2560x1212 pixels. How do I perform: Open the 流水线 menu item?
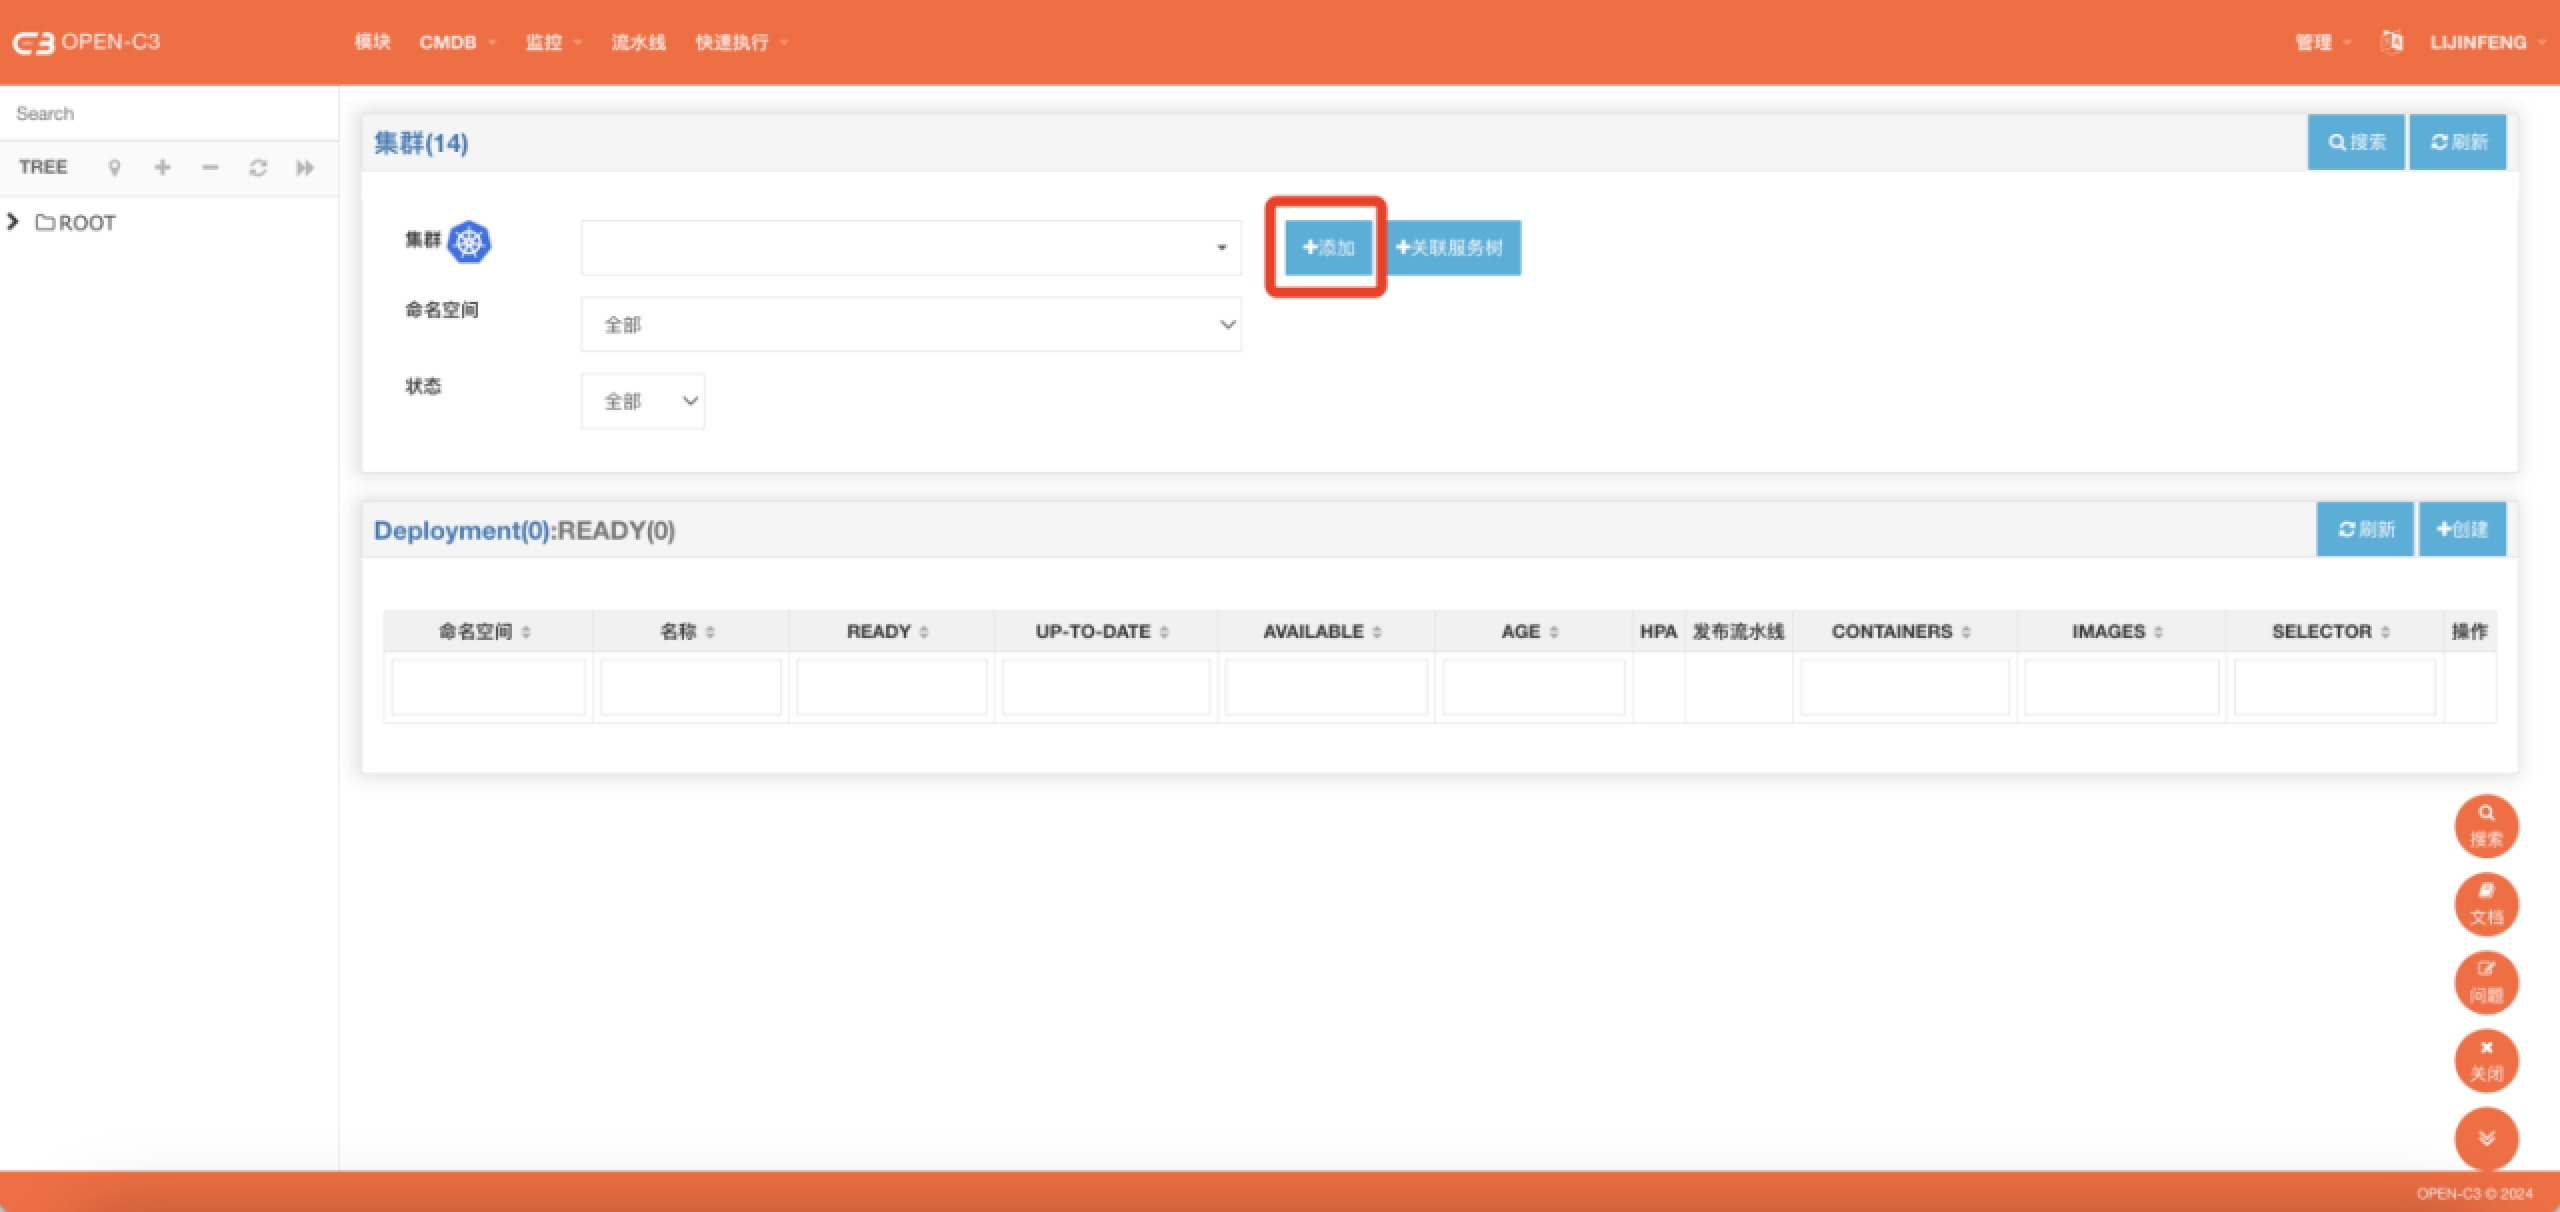pos(638,42)
